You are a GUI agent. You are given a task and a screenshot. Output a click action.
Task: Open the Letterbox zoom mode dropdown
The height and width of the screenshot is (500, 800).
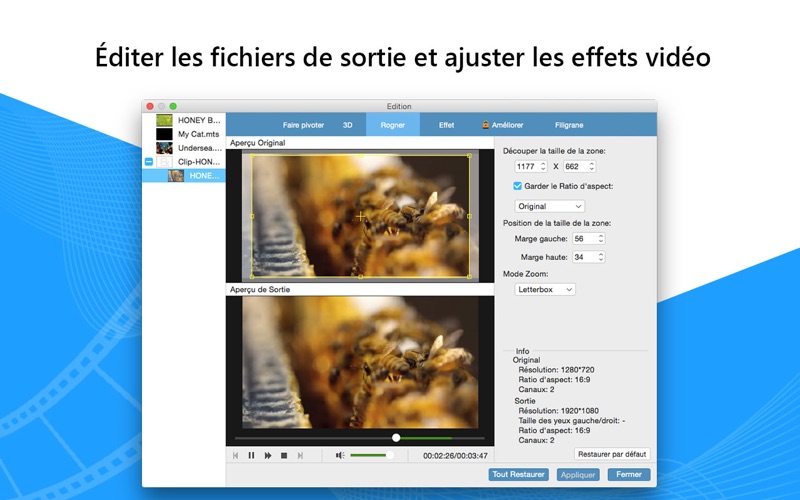click(545, 289)
